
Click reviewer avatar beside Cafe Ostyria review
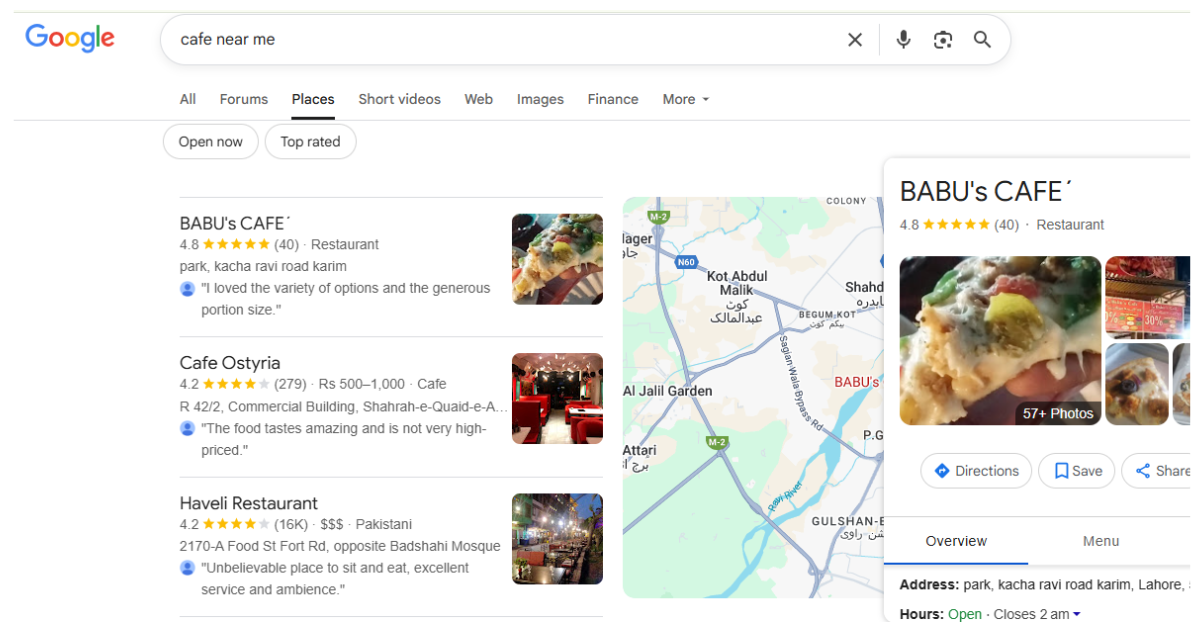click(x=187, y=428)
